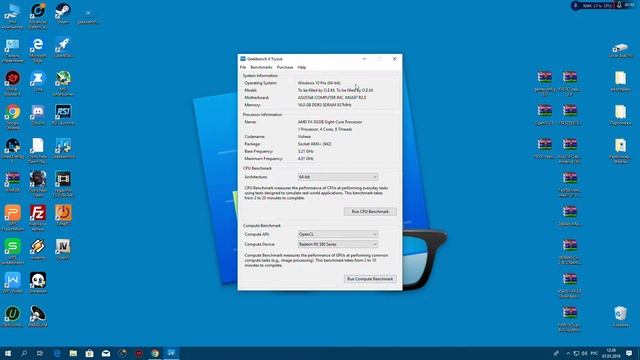640x360 pixels.
Task: Select the OpenIV desktop shortcut
Action: click(63, 249)
